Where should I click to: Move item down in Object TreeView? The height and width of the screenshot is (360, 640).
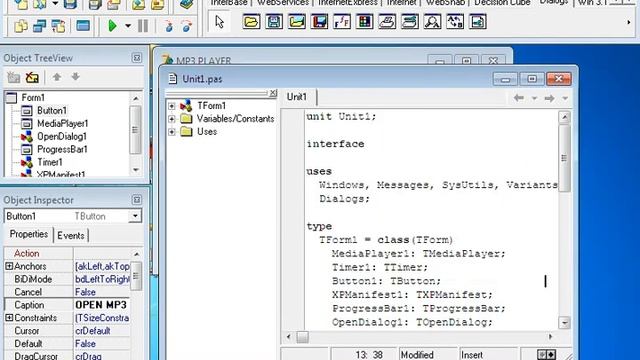76,76
